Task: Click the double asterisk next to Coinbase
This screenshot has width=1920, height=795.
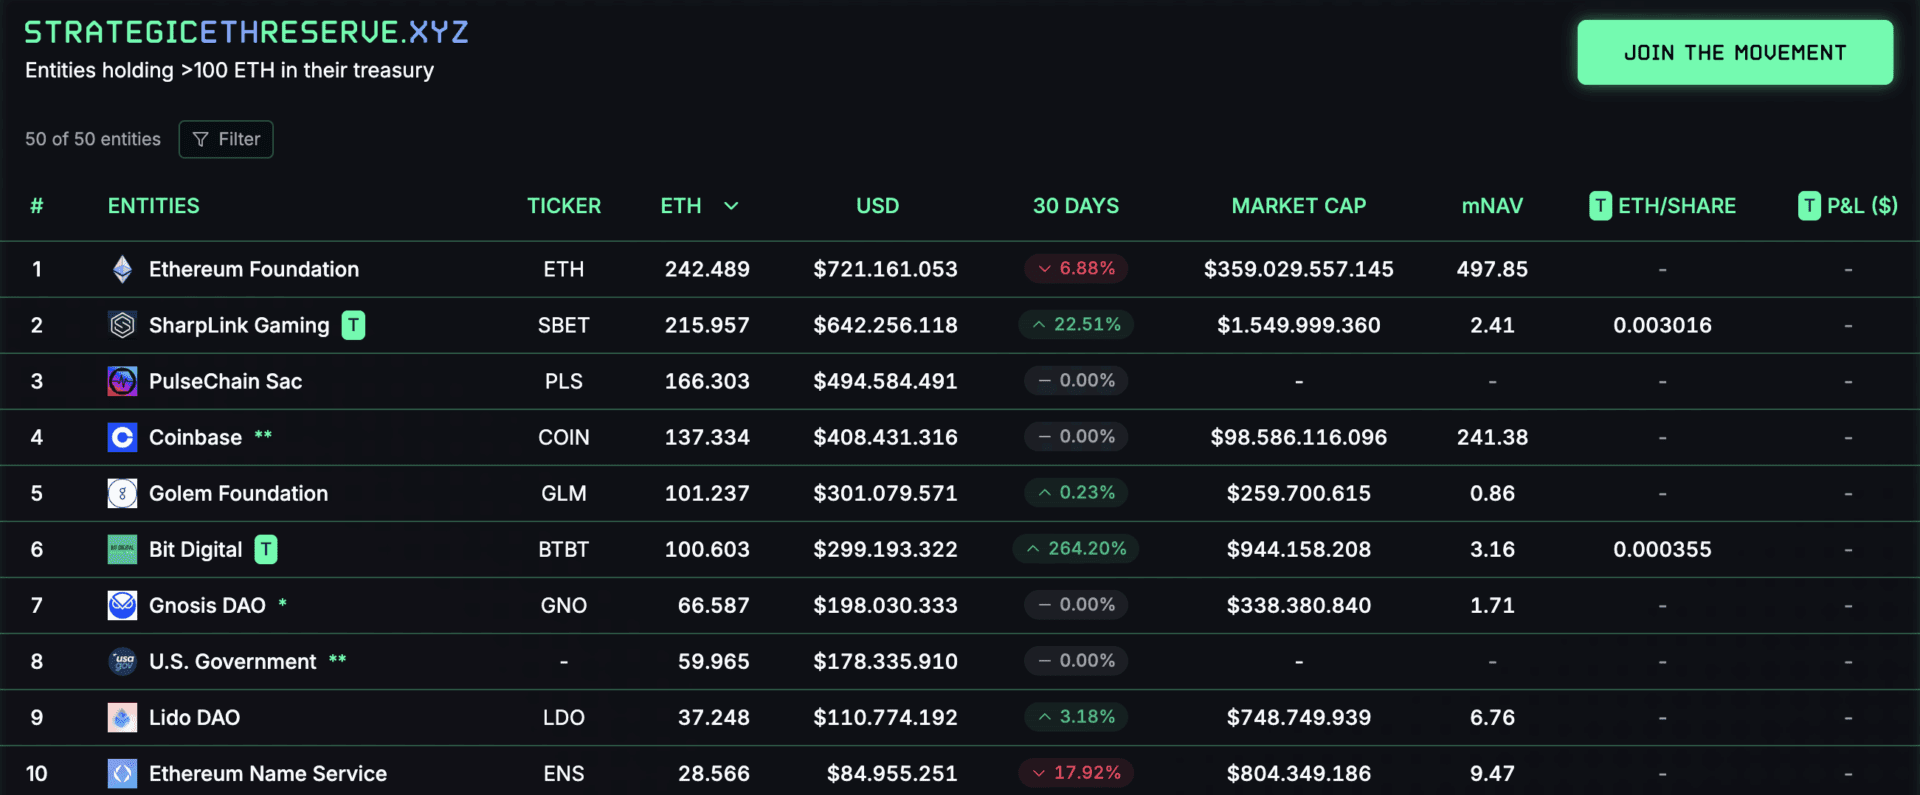Action: [263, 435]
